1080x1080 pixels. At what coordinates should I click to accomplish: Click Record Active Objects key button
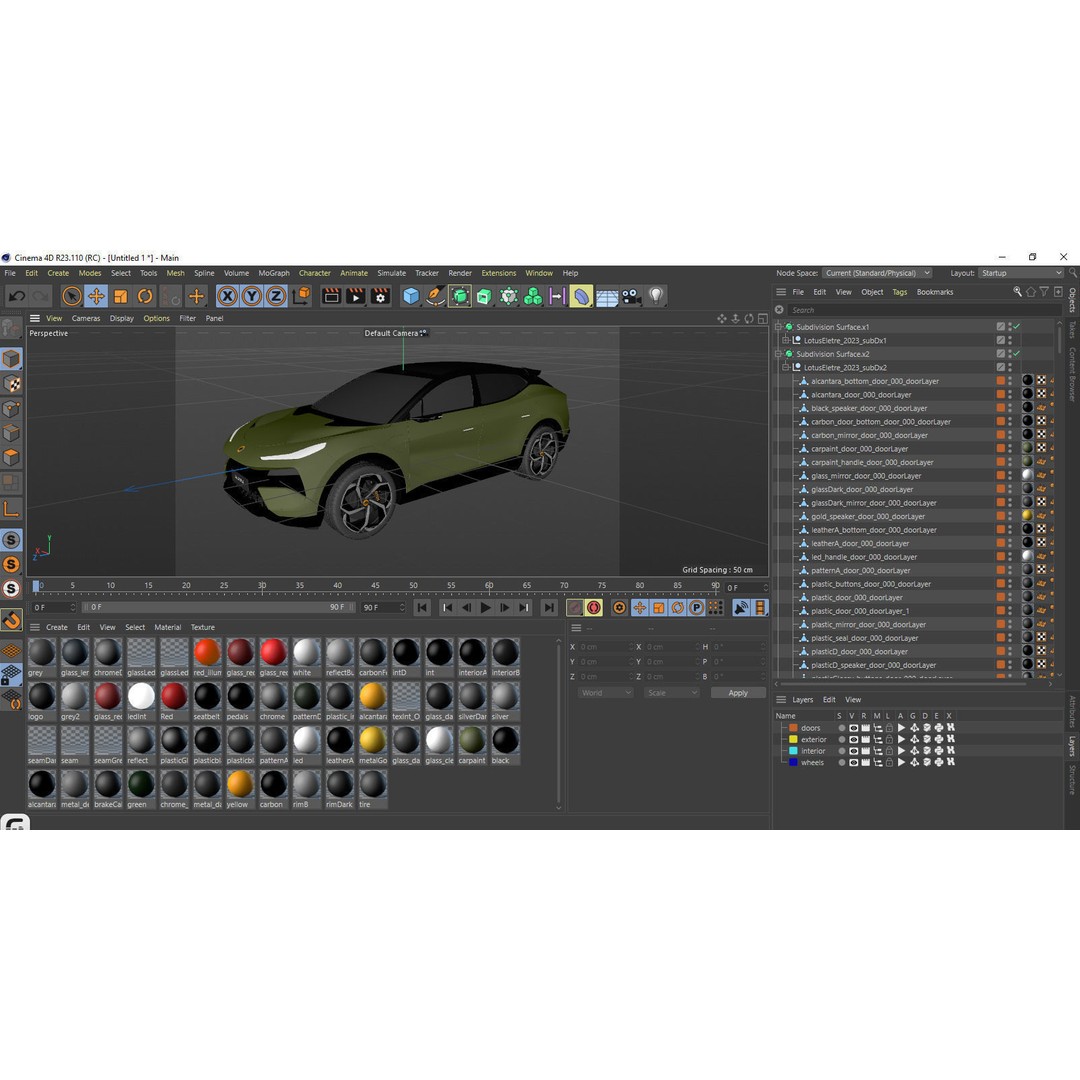[x=575, y=608]
